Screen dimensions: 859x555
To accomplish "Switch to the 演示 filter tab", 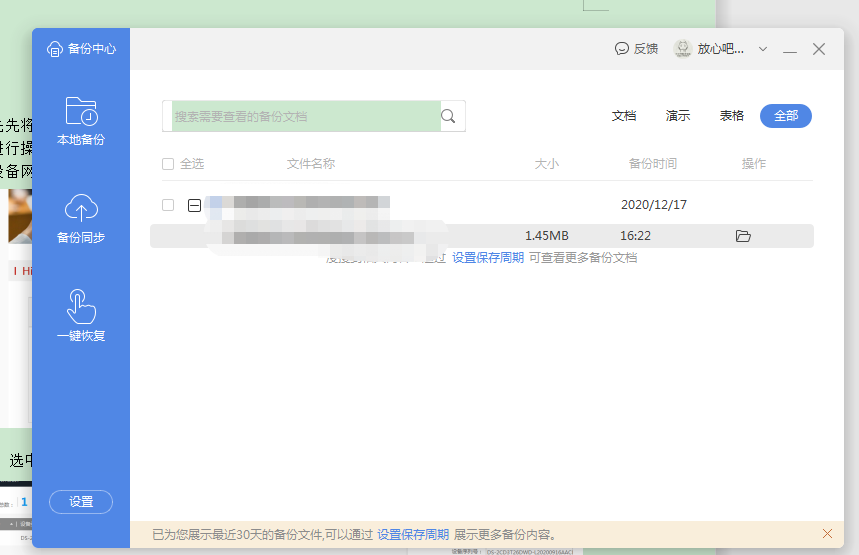I will coord(678,116).
